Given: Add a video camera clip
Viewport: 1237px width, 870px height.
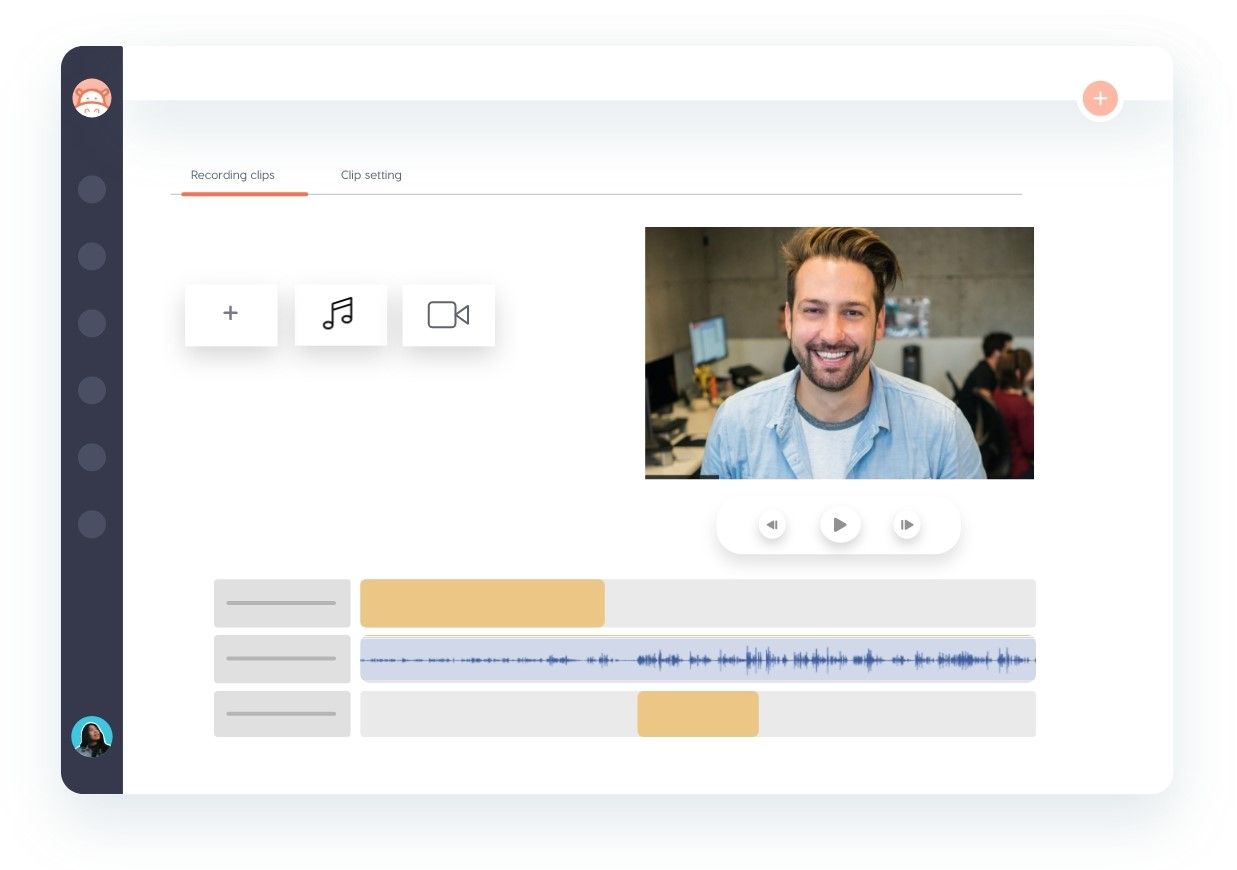Looking at the screenshot, I should click(x=448, y=315).
